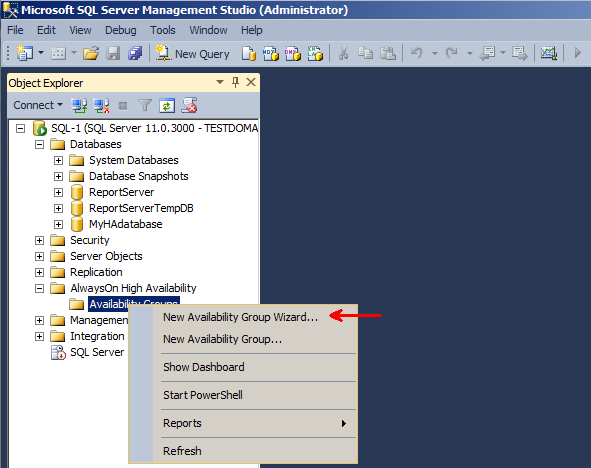This screenshot has height=468, width=591.
Task: Expand the ReportServer database
Action: [58, 193]
